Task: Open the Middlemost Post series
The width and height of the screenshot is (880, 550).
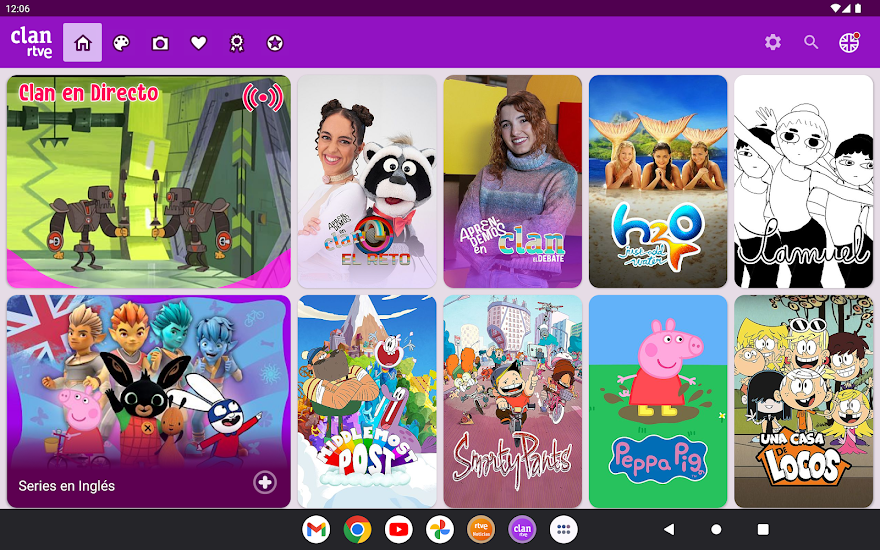Action: coord(367,401)
